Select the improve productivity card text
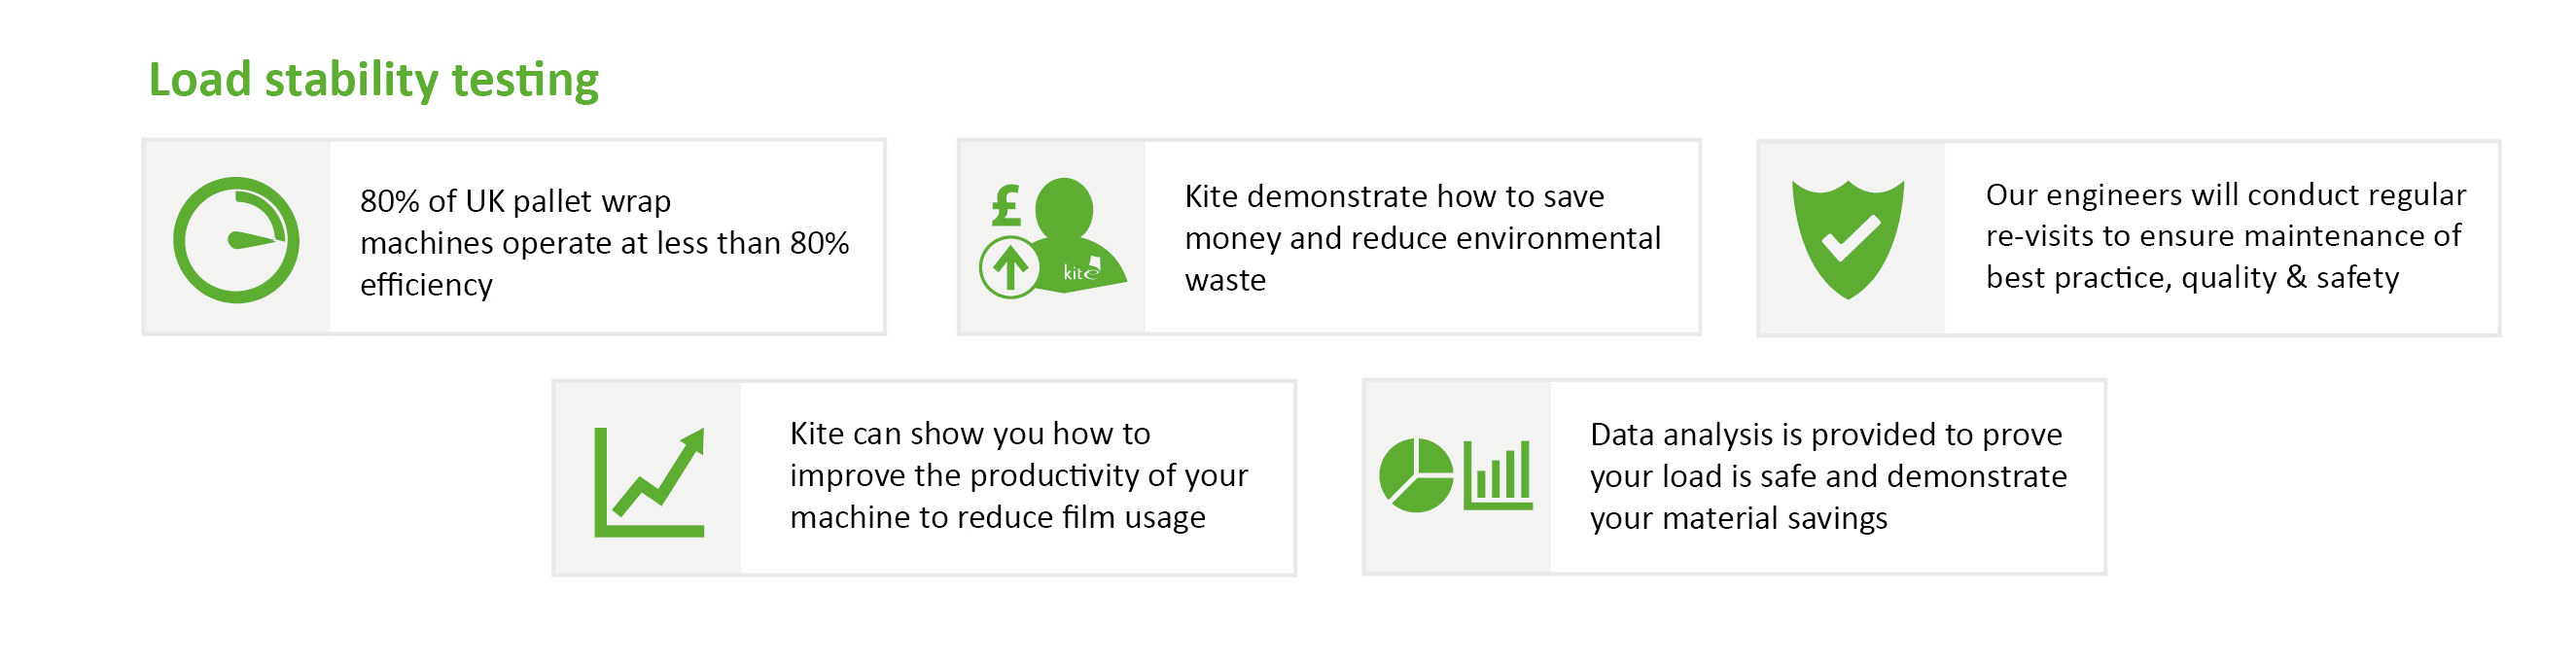This screenshot has width=2576, height=663. click(x=1018, y=475)
